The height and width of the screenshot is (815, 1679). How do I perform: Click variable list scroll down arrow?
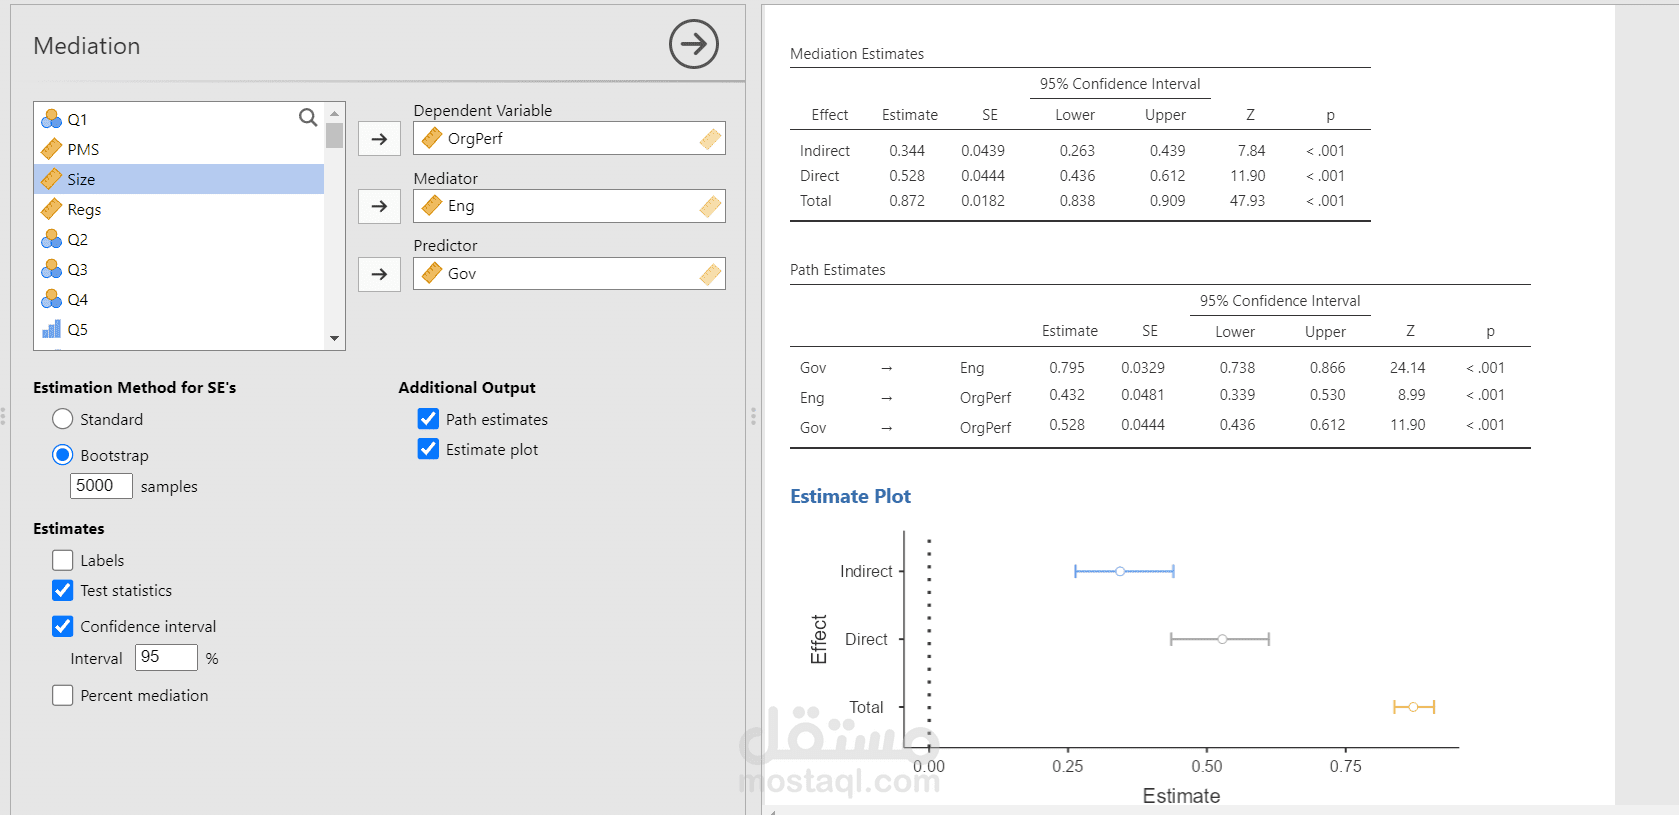coord(335,339)
